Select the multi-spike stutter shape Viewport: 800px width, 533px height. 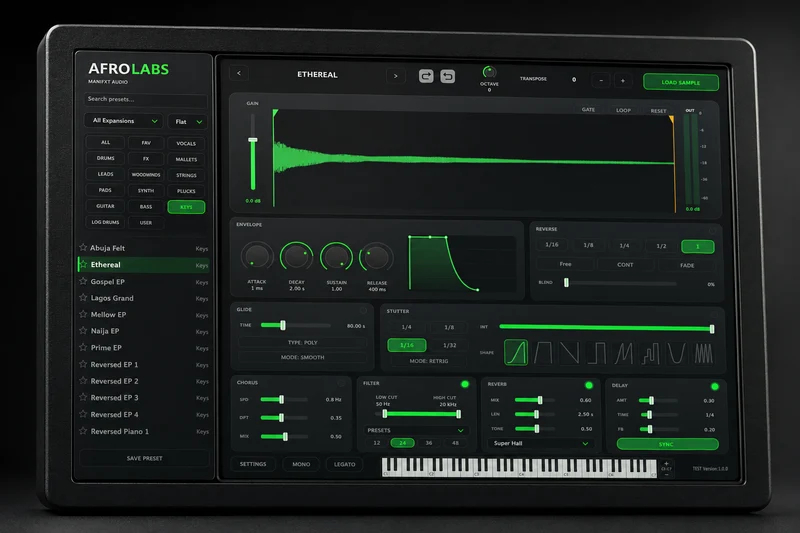coord(704,354)
